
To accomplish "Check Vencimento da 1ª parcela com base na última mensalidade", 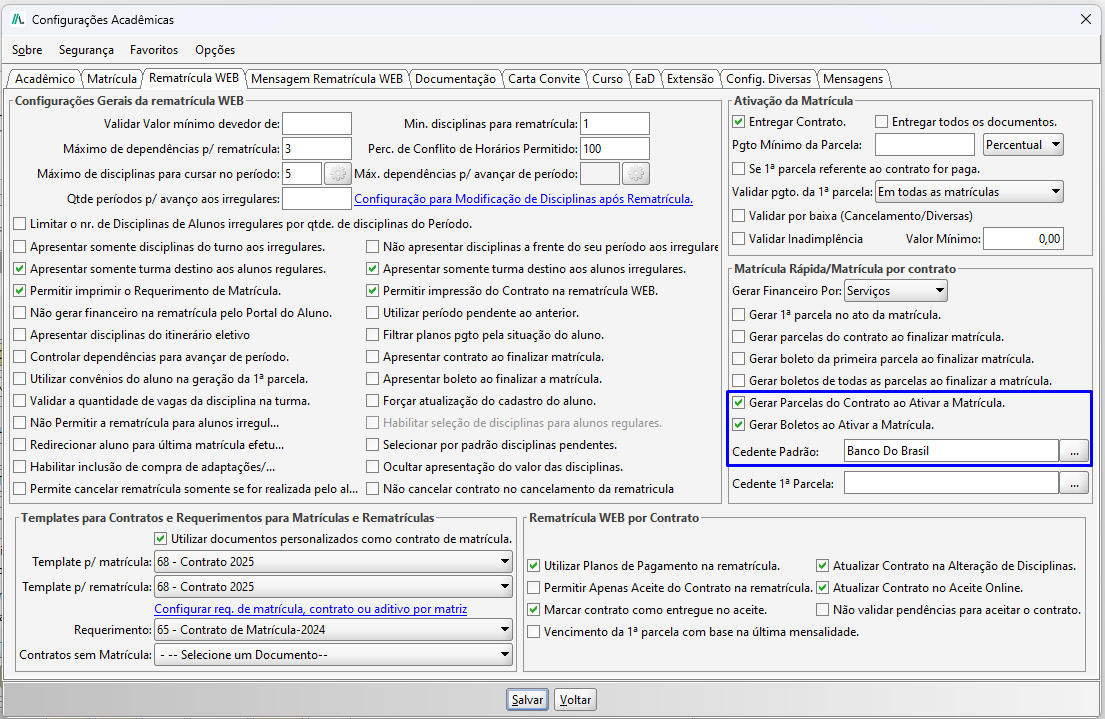I will (x=533, y=632).
